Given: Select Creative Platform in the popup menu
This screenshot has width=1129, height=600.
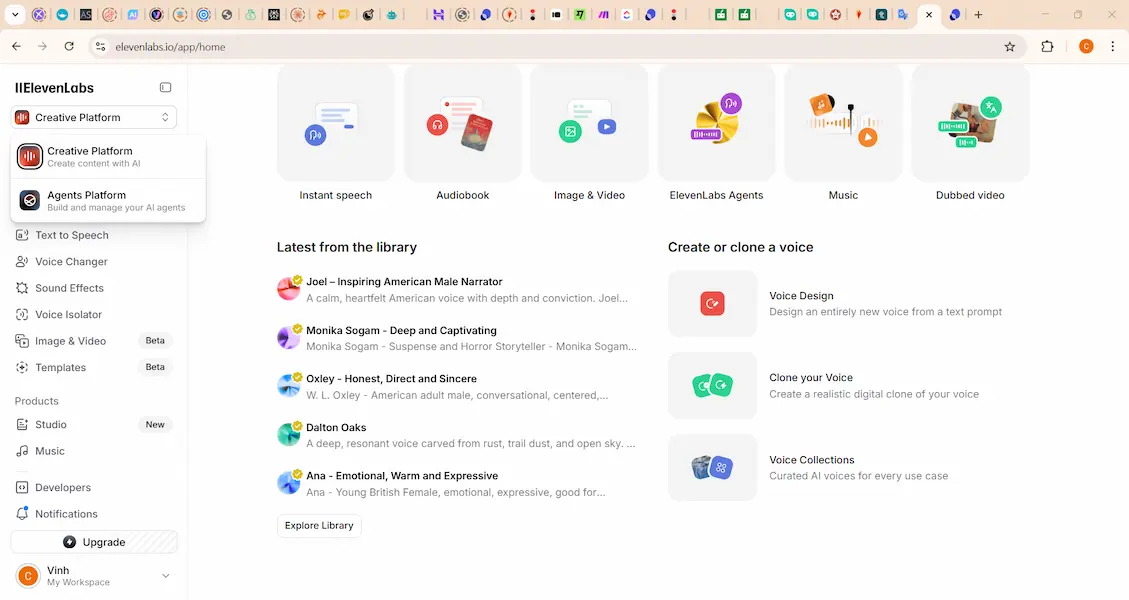Looking at the screenshot, I should coord(108,157).
